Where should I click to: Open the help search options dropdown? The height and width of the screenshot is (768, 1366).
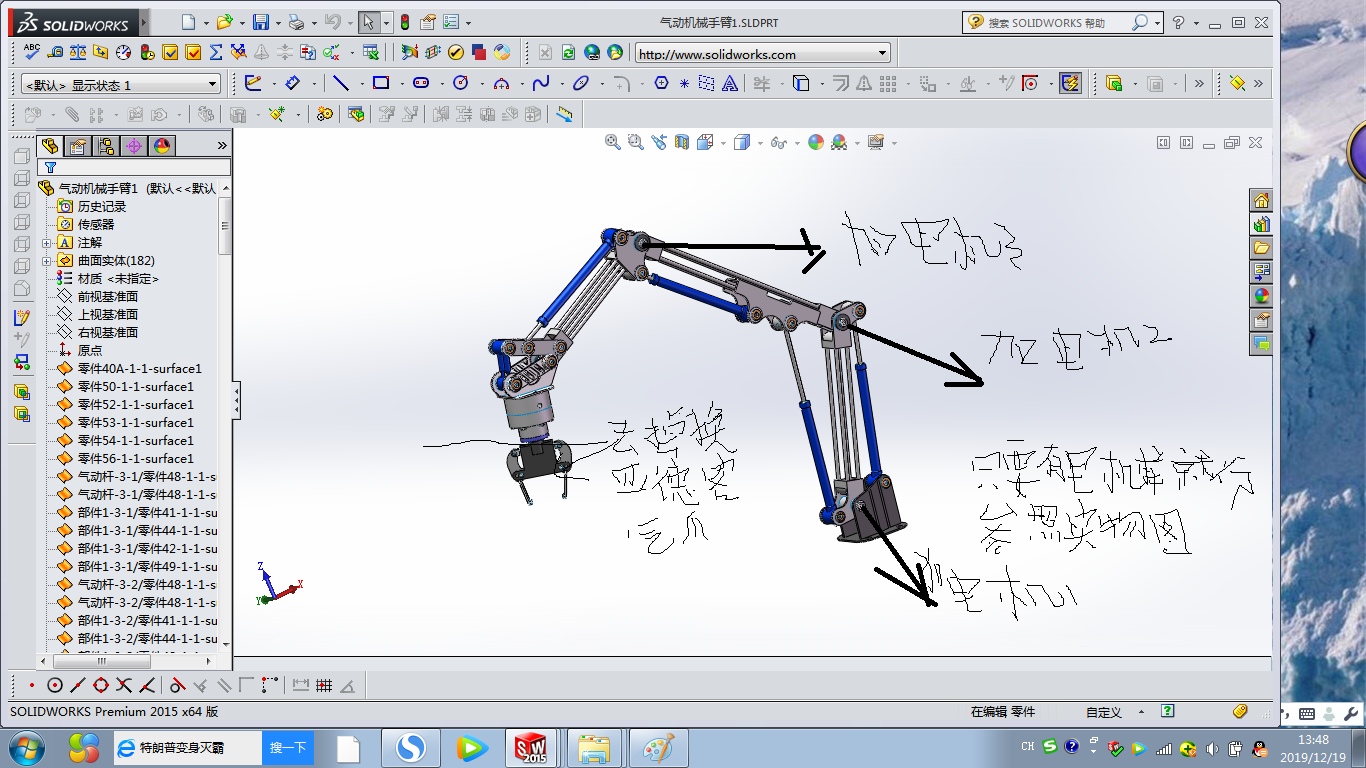point(1157,22)
